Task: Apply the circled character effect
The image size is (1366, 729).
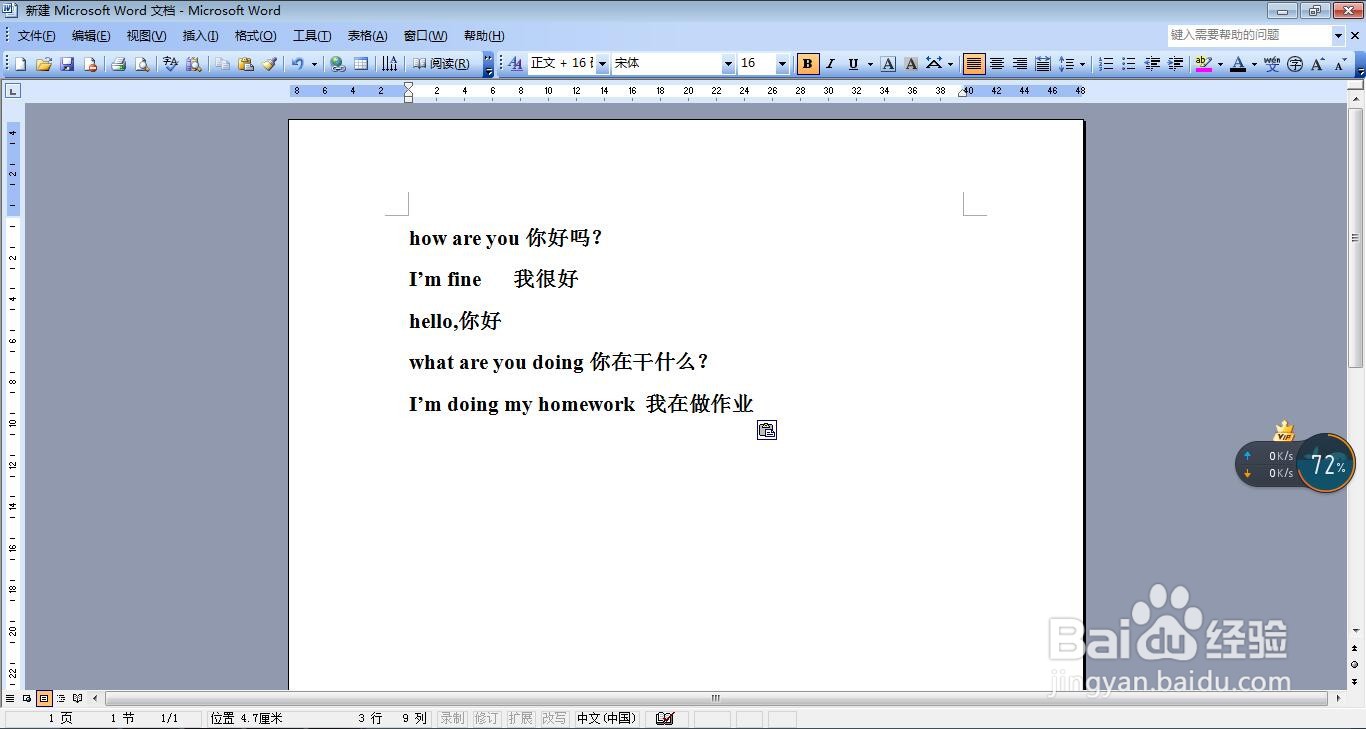Action: pos(1296,63)
